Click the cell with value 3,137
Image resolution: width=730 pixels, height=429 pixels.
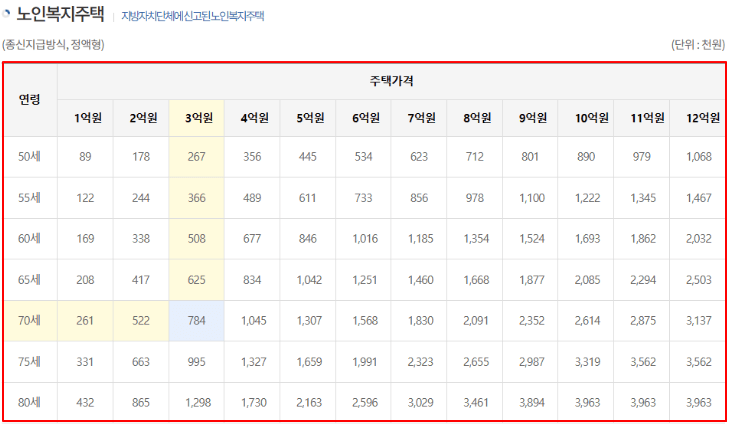point(697,321)
